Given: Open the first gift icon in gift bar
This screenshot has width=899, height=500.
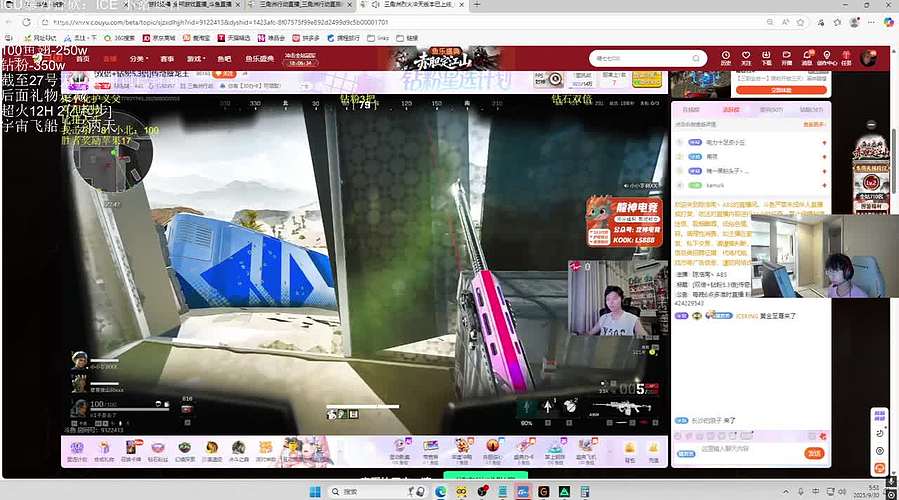Looking at the screenshot, I should tap(77, 451).
